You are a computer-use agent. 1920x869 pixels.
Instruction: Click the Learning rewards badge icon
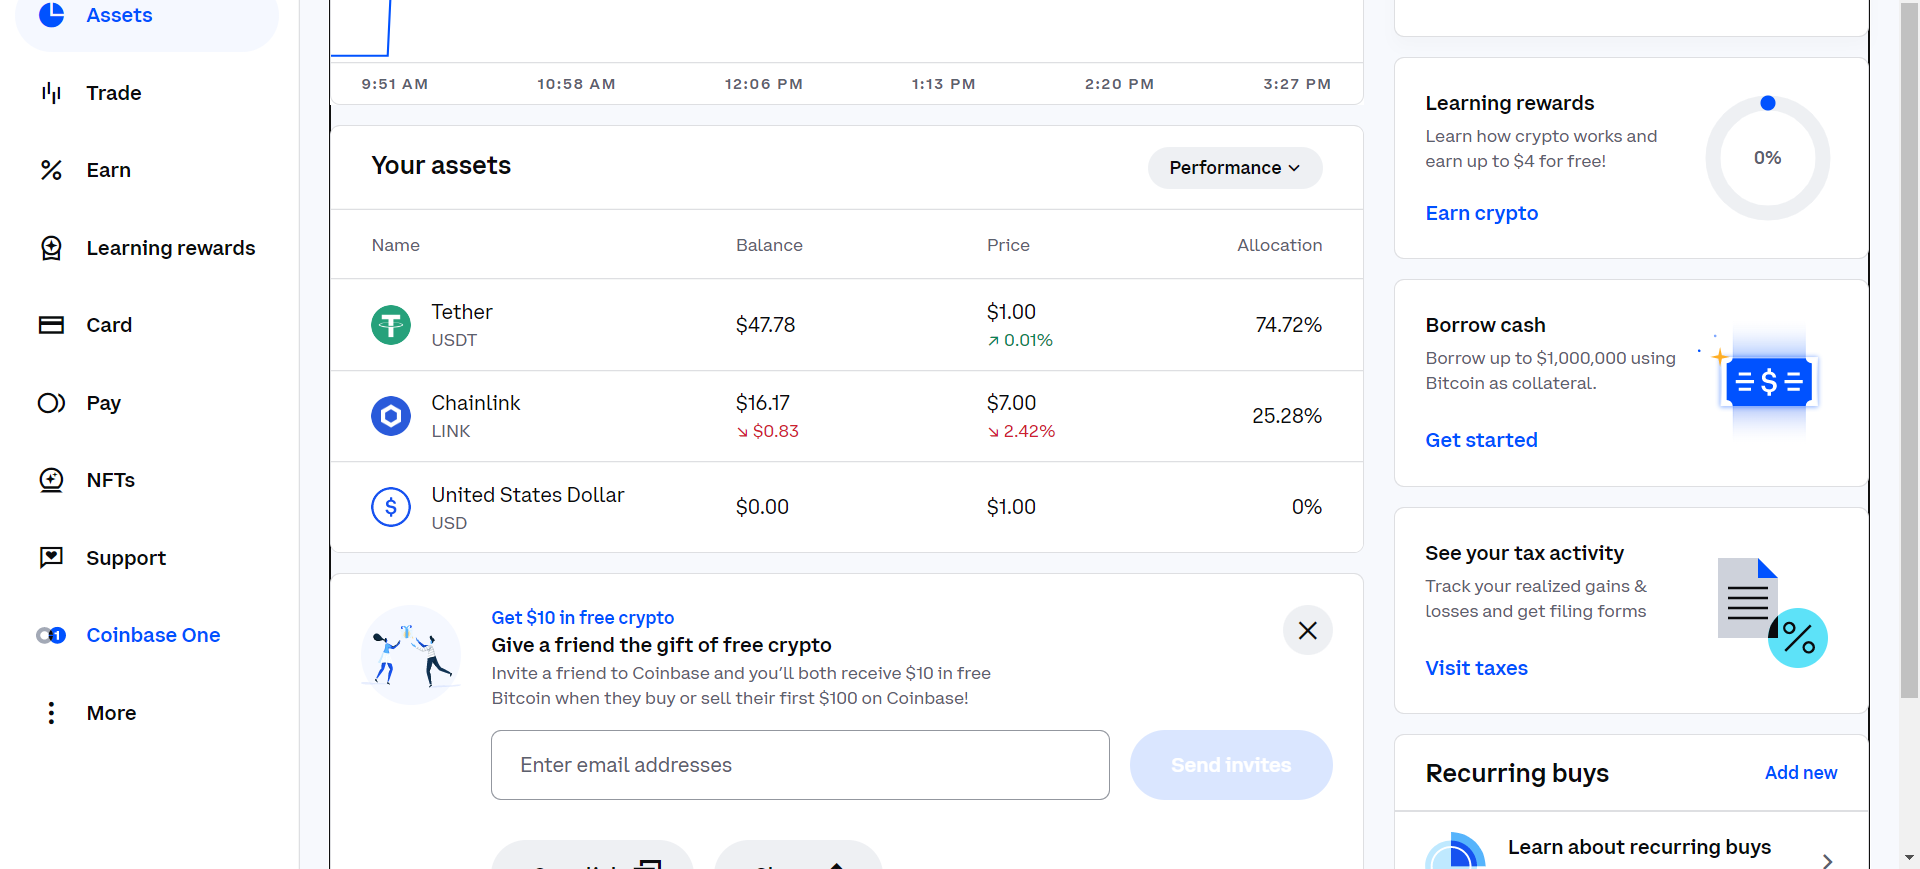(x=51, y=248)
